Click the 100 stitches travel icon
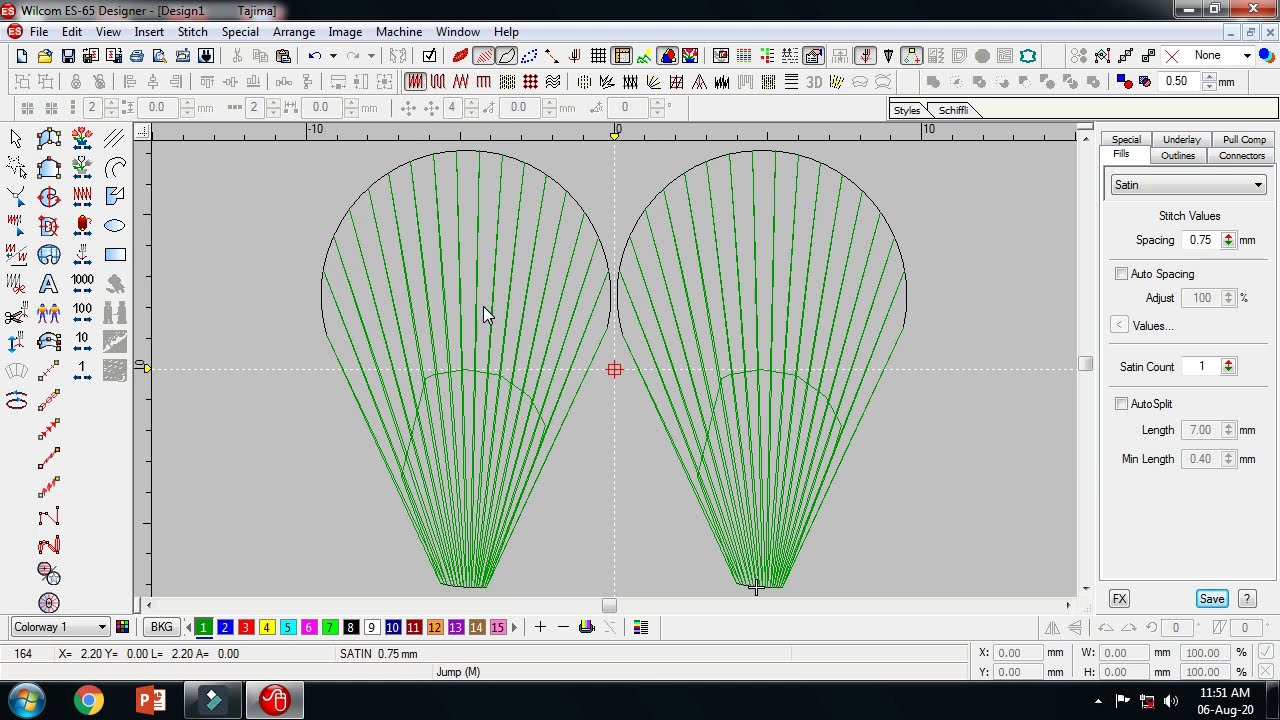Screen dimensions: 1280x720 (82, 313)
